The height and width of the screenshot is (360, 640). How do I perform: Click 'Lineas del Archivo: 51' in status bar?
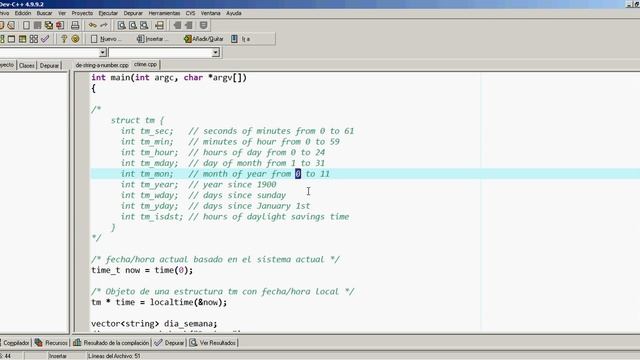(x=114, y=356)
